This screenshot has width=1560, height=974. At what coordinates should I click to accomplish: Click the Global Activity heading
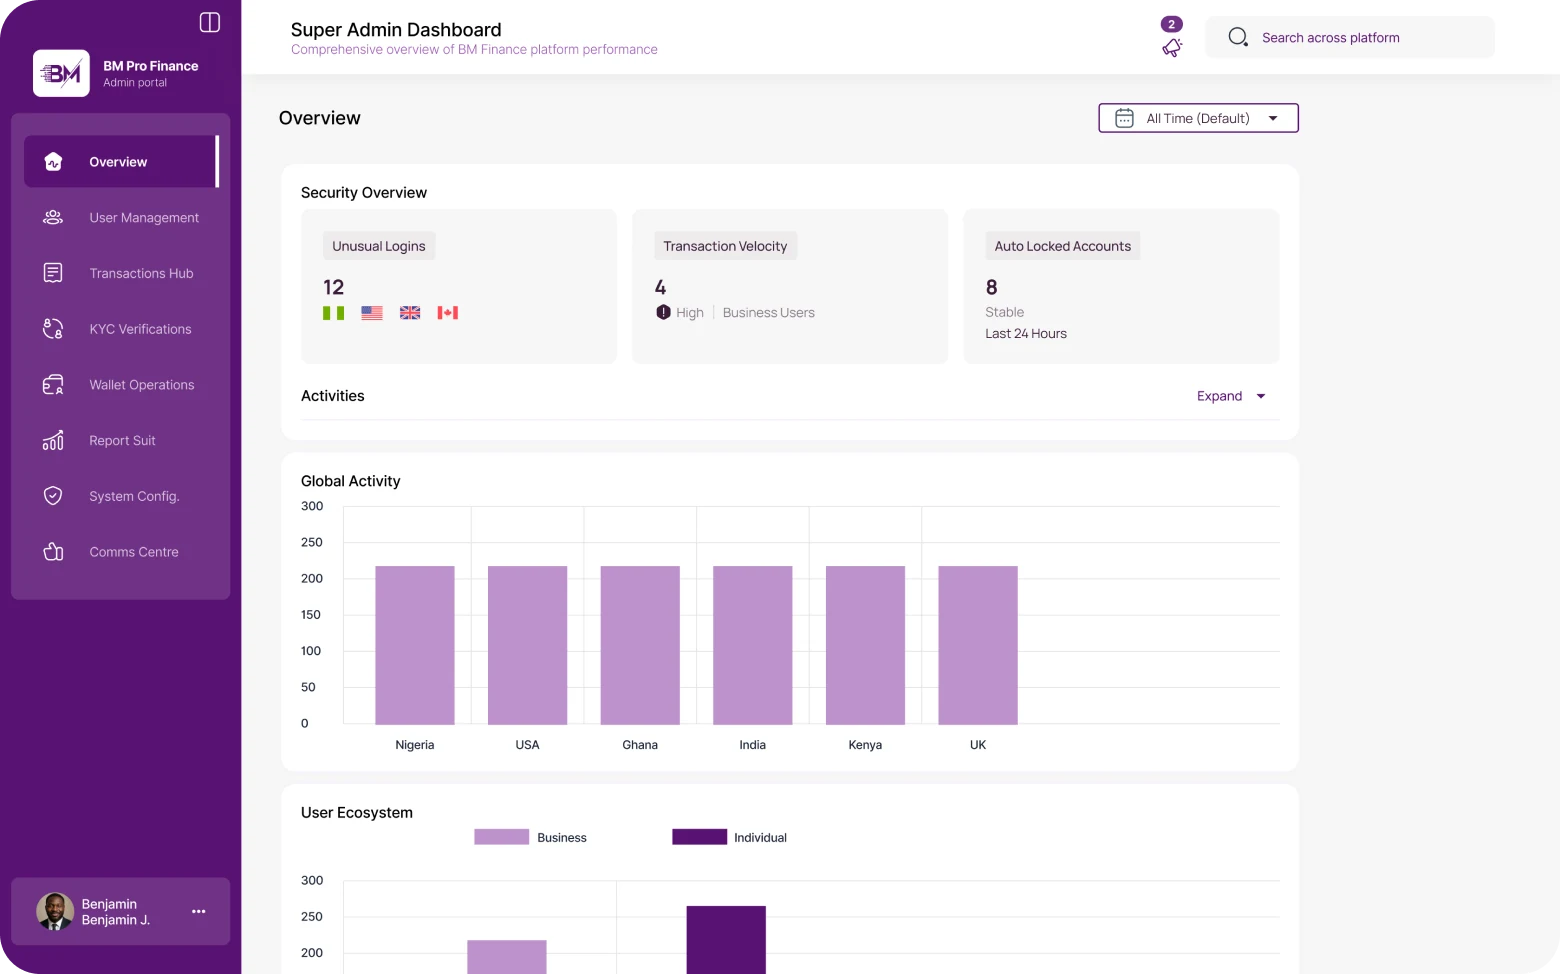[351, 481]
